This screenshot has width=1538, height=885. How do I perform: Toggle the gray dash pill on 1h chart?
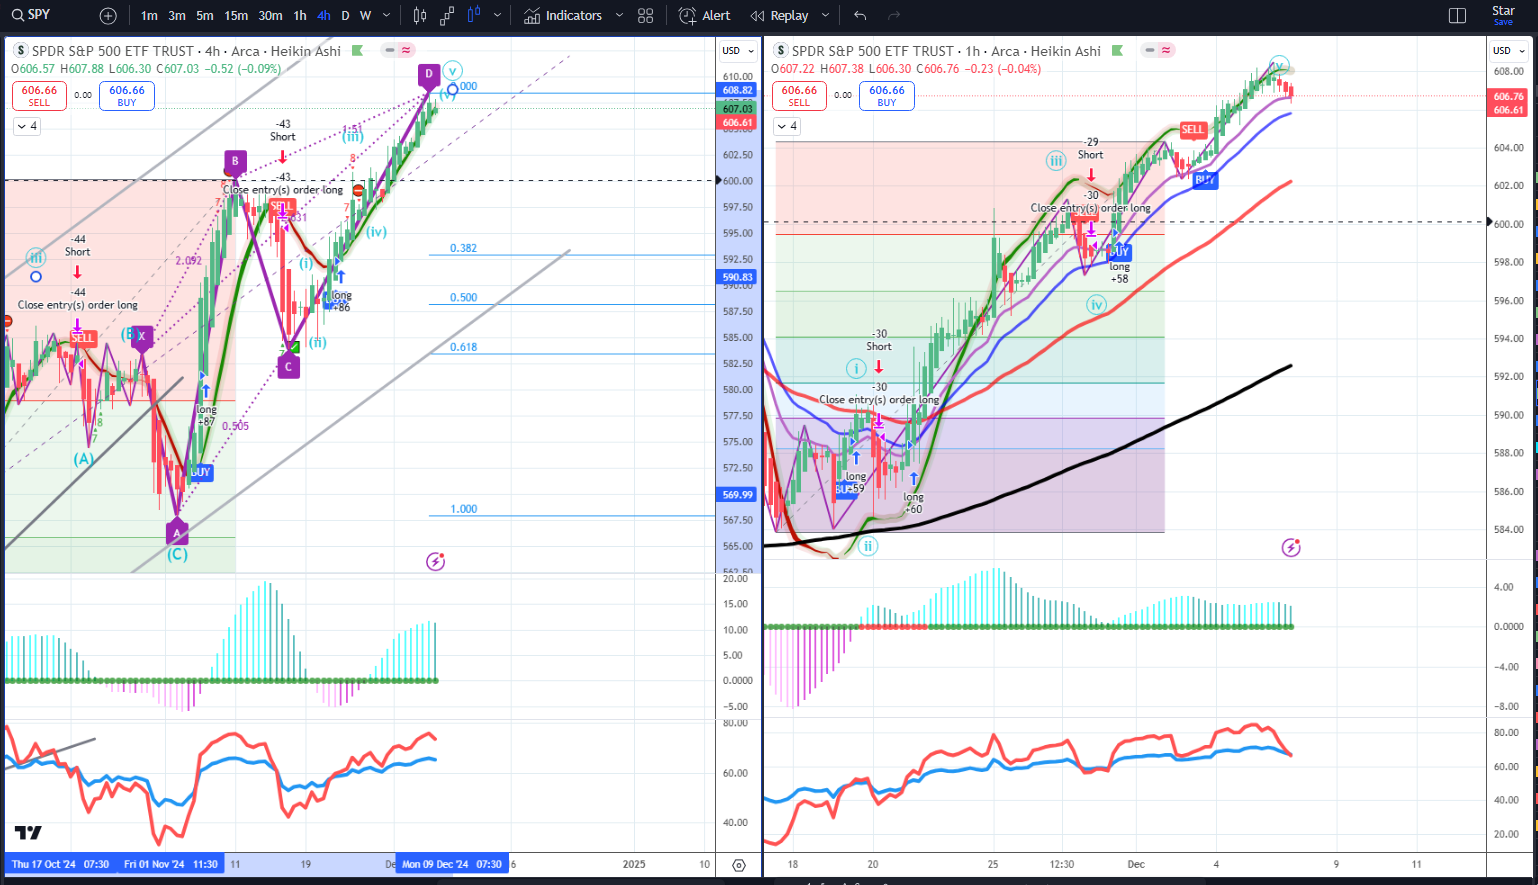click(1150, 50)
